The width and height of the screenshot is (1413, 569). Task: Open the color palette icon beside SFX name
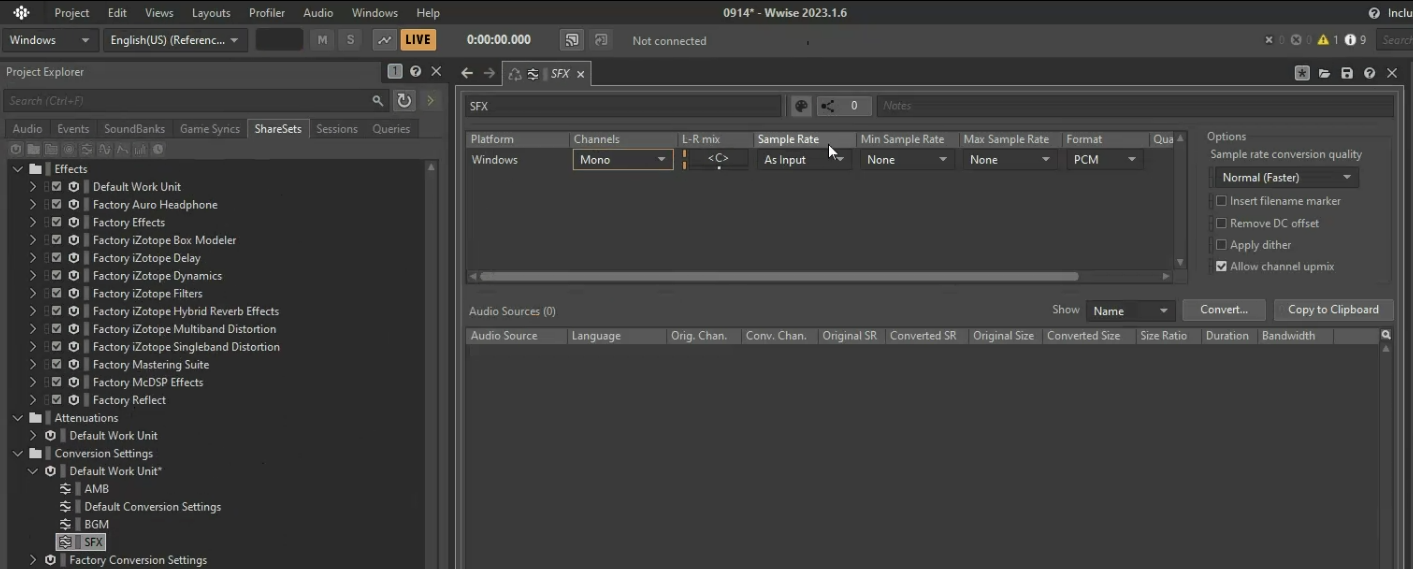click(x=801, y=106)
